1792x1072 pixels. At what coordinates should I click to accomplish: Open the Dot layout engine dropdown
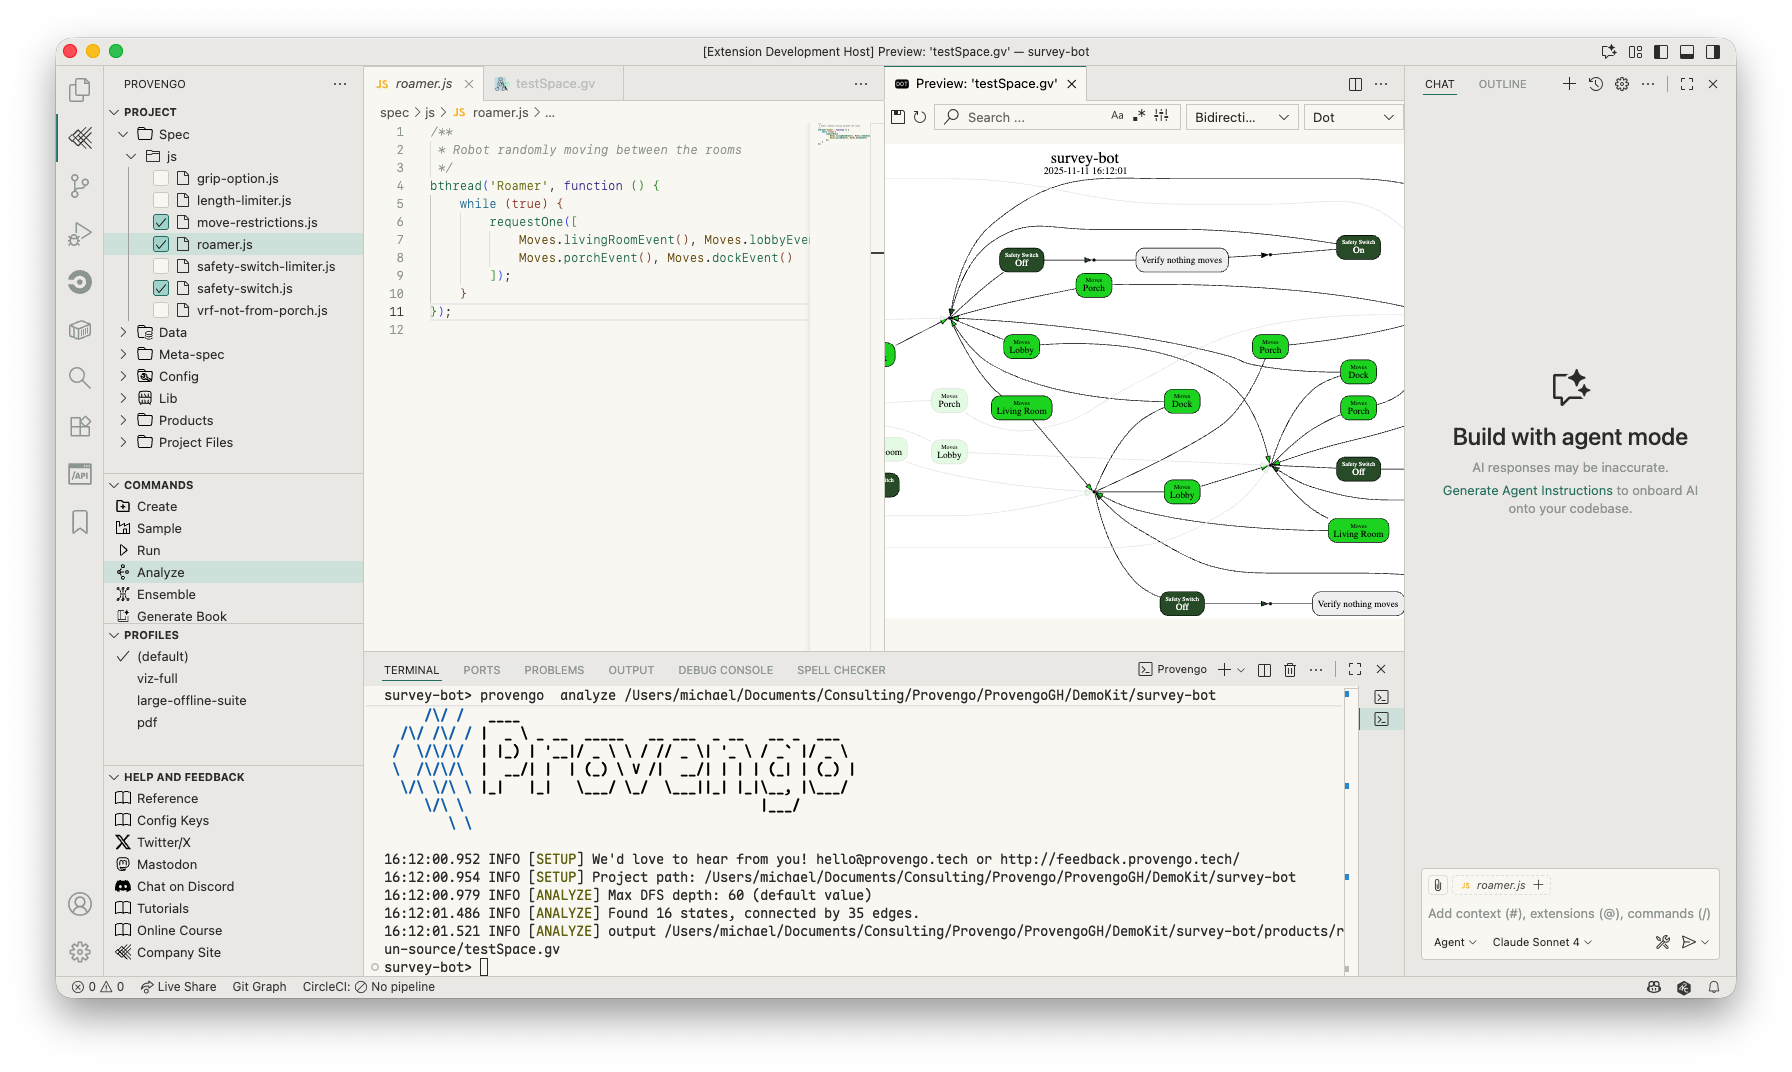click(1353, 117)
